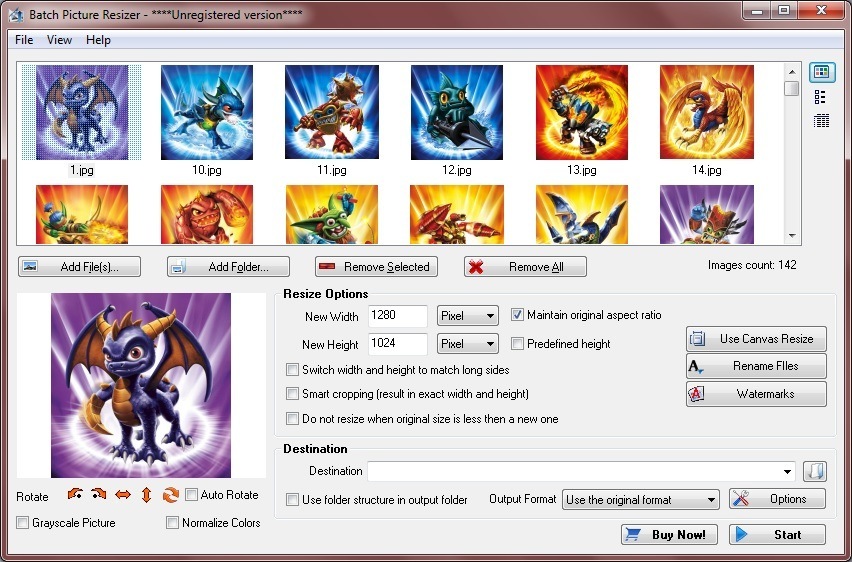Click the New Height input field
This screenshot has width=852, height=562.
tap(398, 344)
